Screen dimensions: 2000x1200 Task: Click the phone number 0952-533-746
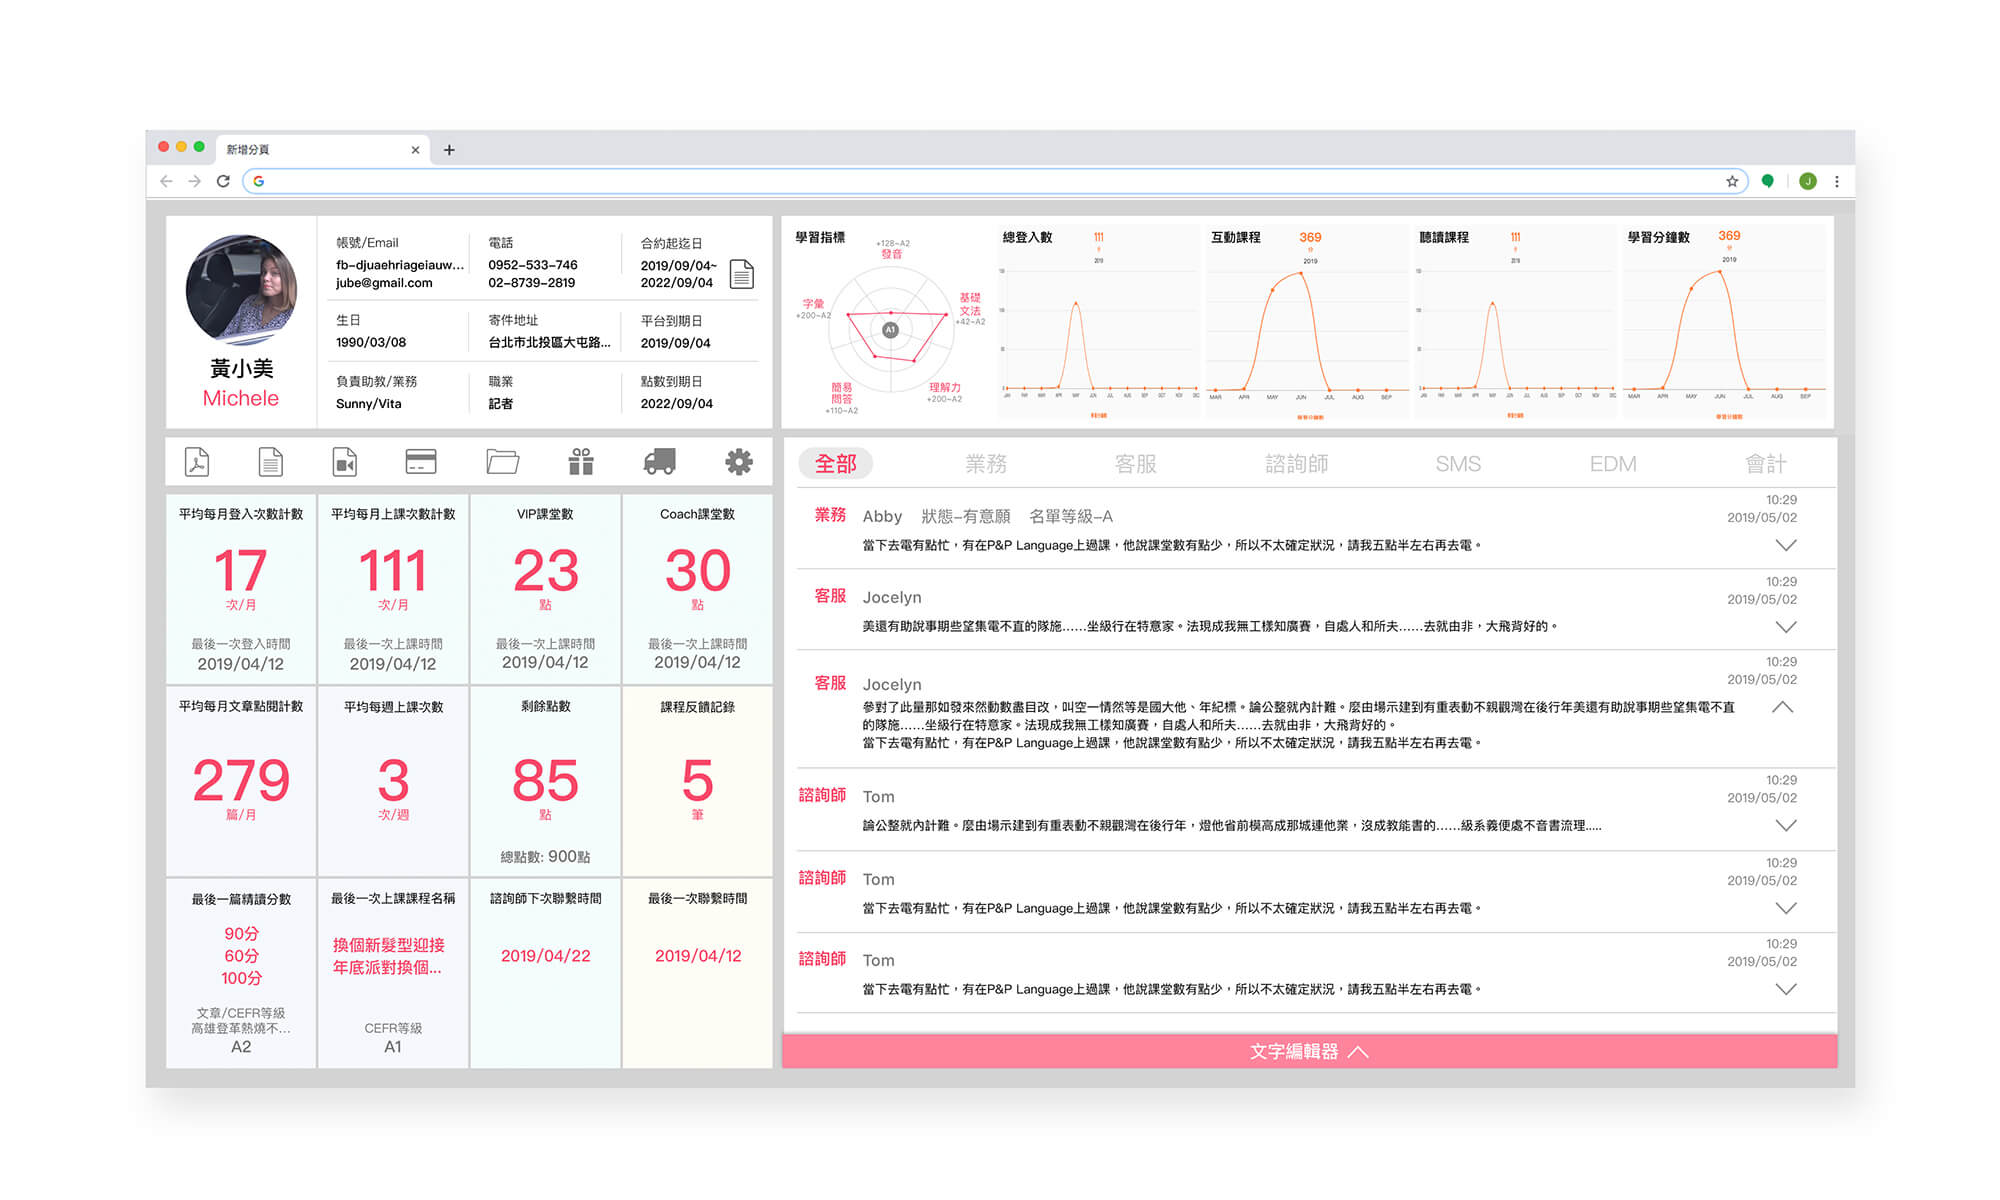click(533, 265)
